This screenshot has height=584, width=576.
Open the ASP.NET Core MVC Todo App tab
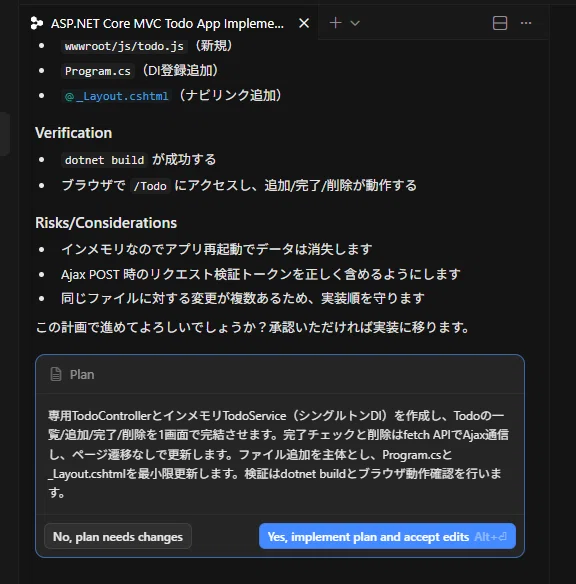point(167,23)
